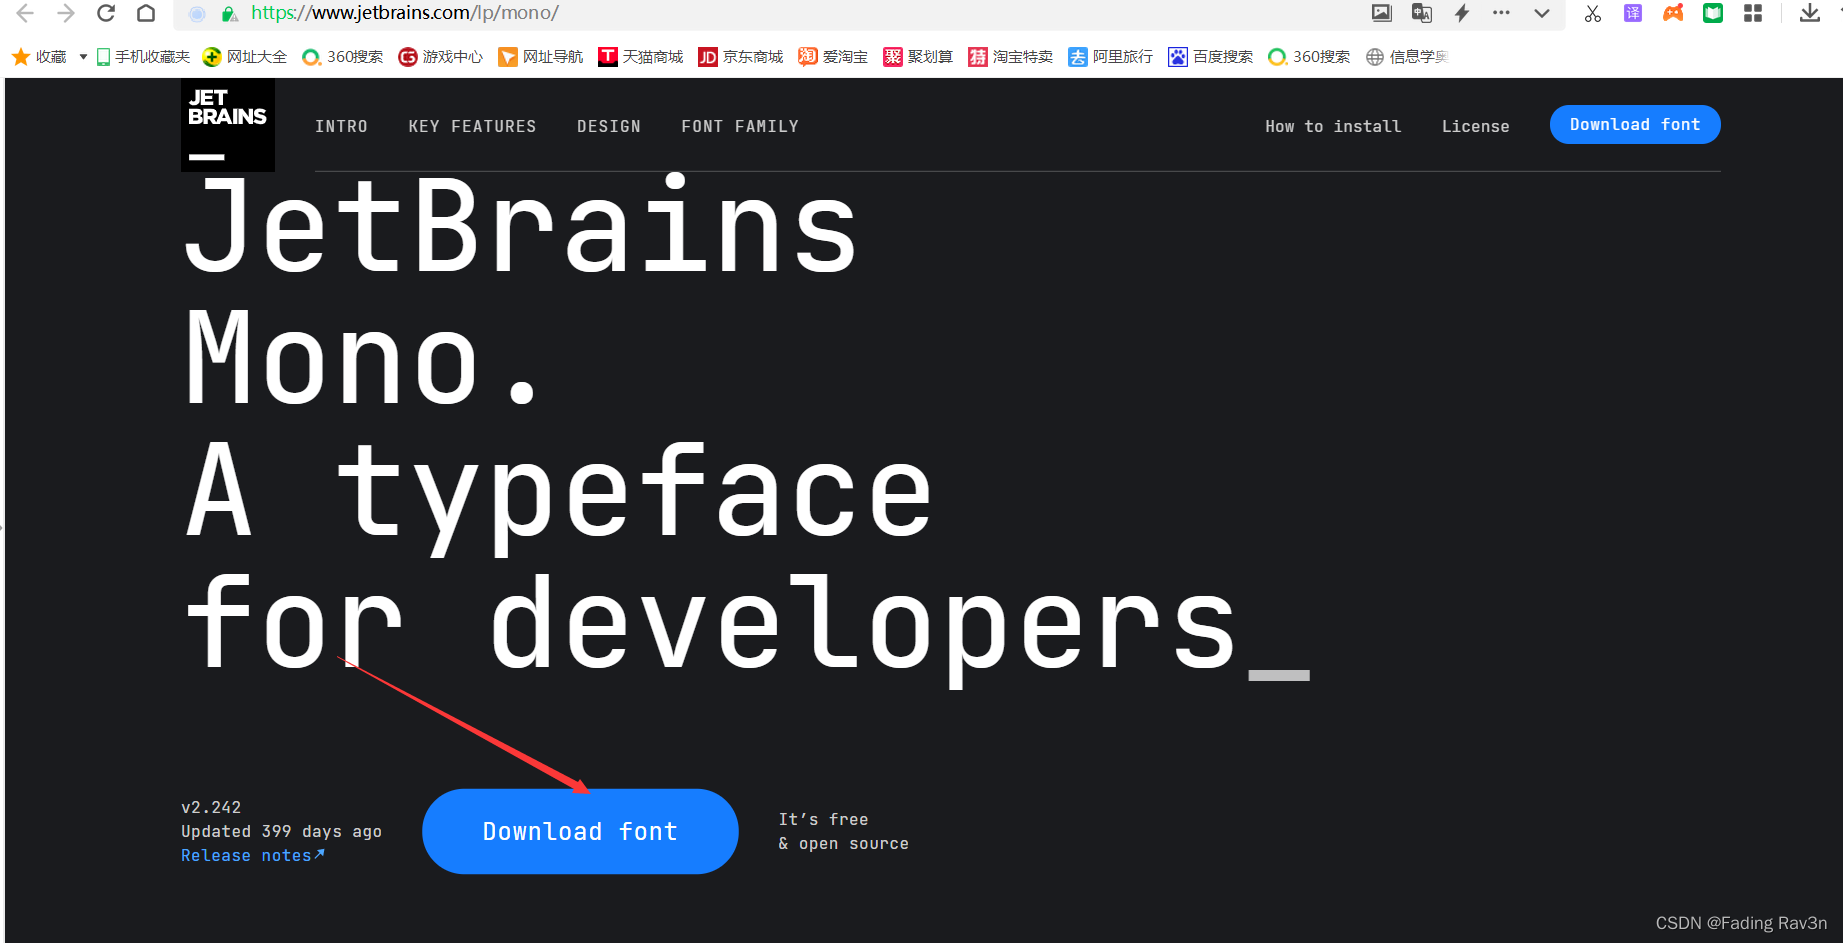
Task: Open the extensions grid icon
Action: coord(1753,13)
